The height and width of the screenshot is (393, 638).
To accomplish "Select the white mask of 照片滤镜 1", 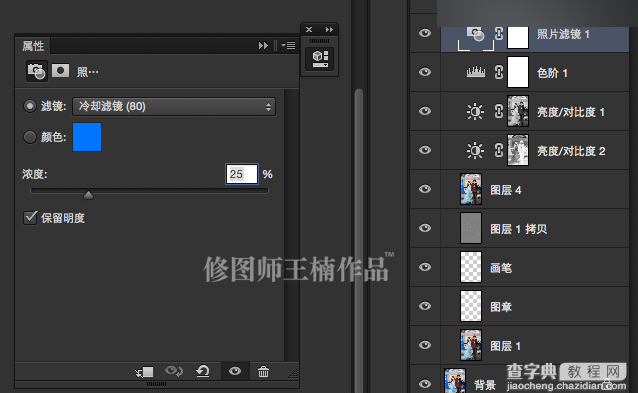I will click(518, 37).
